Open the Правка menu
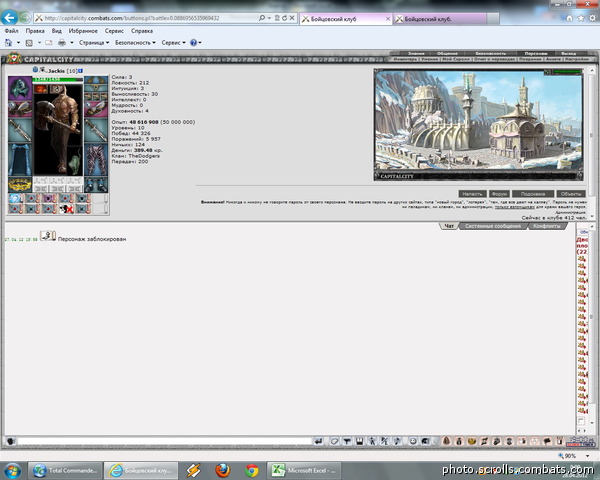600x480 pixels. [x=35, y=31]
